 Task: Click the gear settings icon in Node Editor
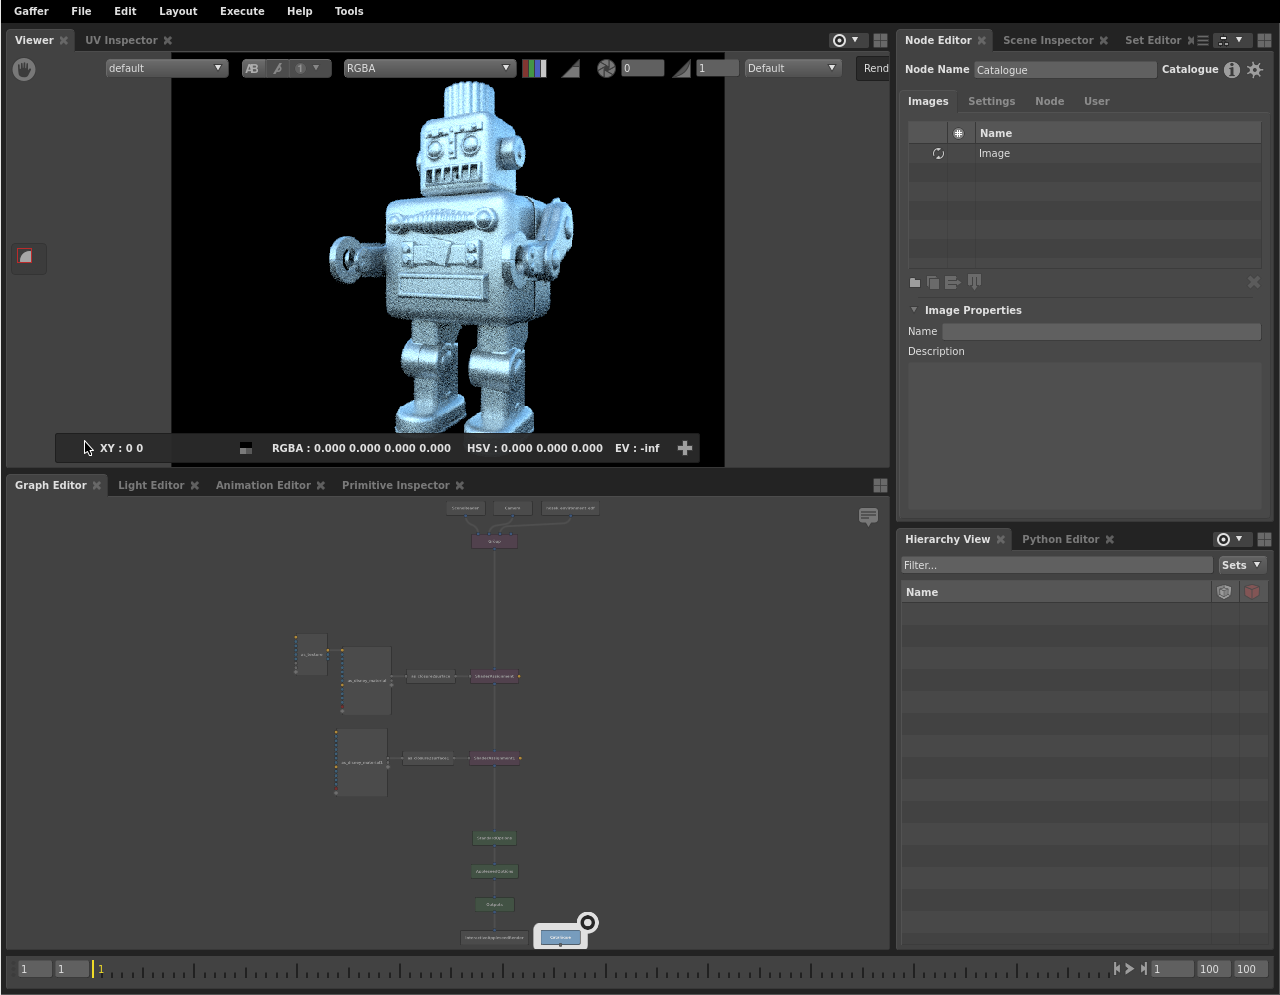[1255, 69]
